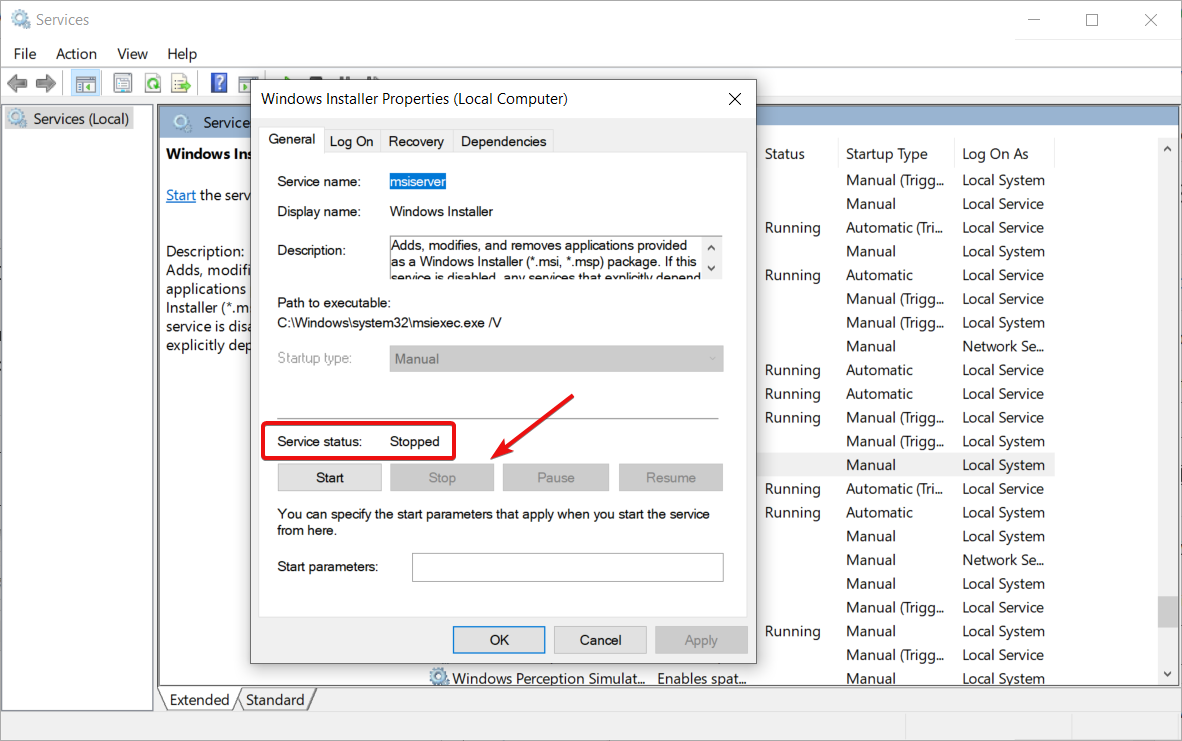The height and width of the screenshot is (741, 1182).
Task: Close the Windows Installer Properties dialog
Action: coord(735,100)
